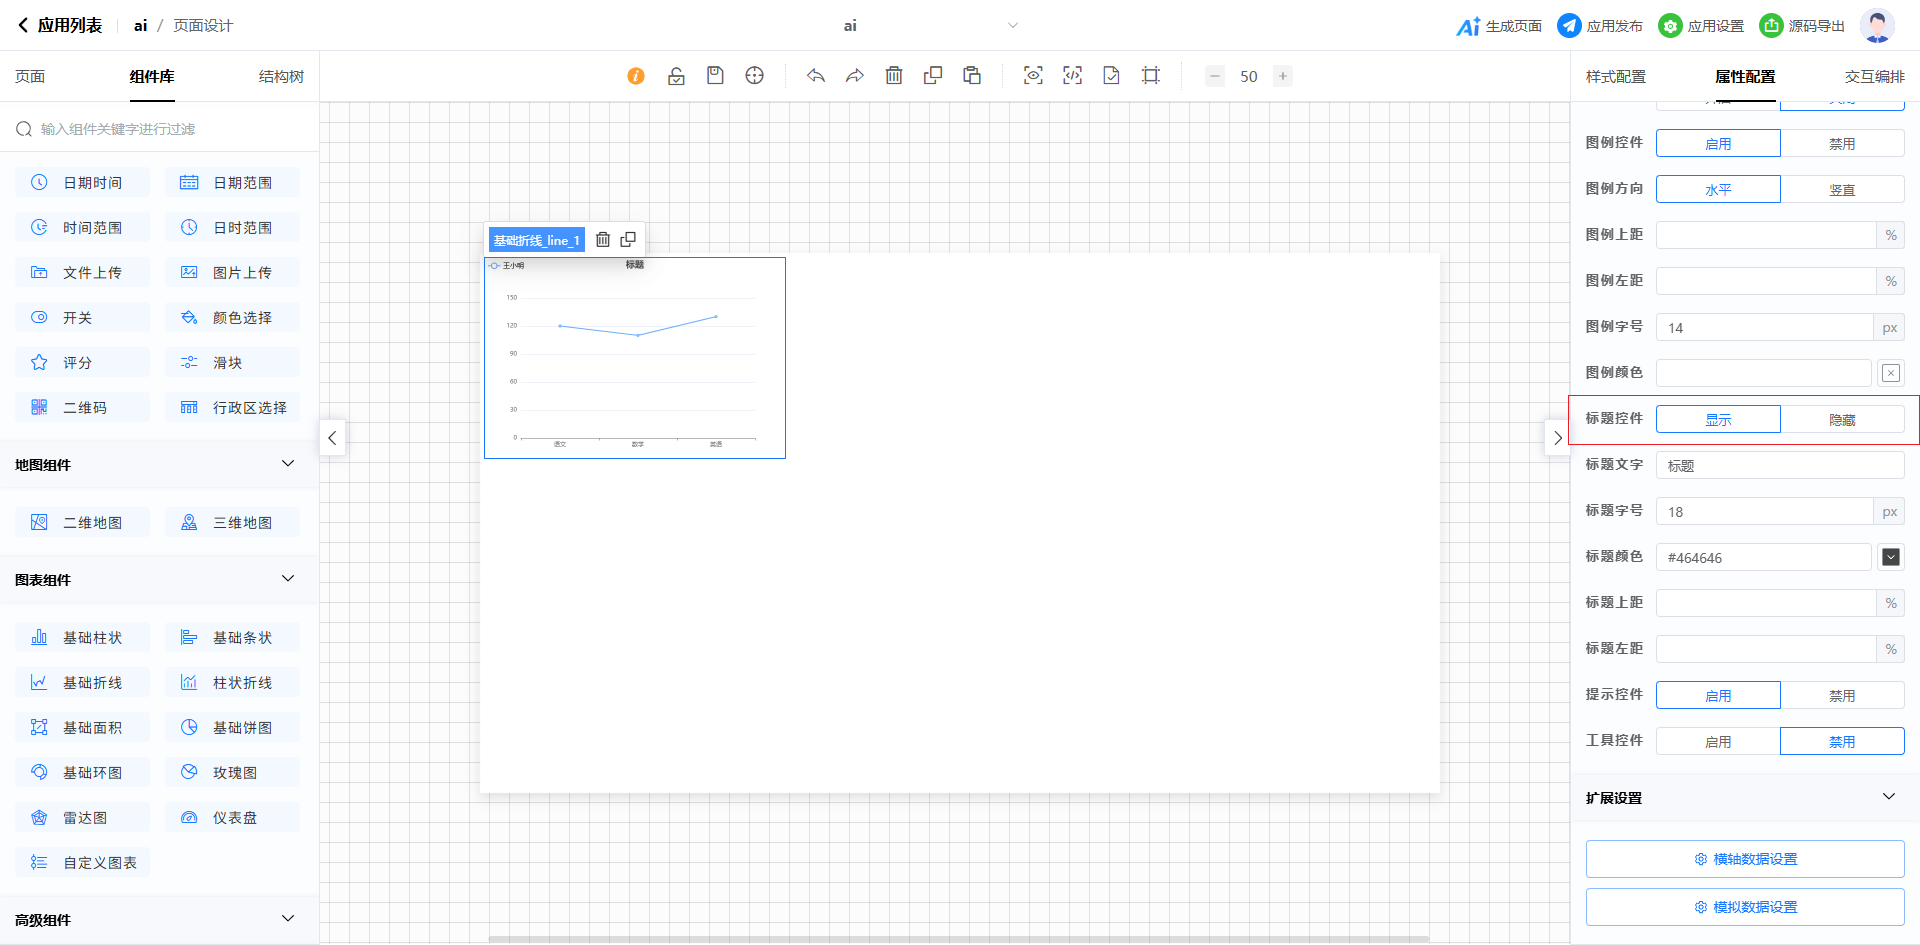Open 横轴数据设置 button
The image size is (1920, 945).
(x=1745, y=859)
